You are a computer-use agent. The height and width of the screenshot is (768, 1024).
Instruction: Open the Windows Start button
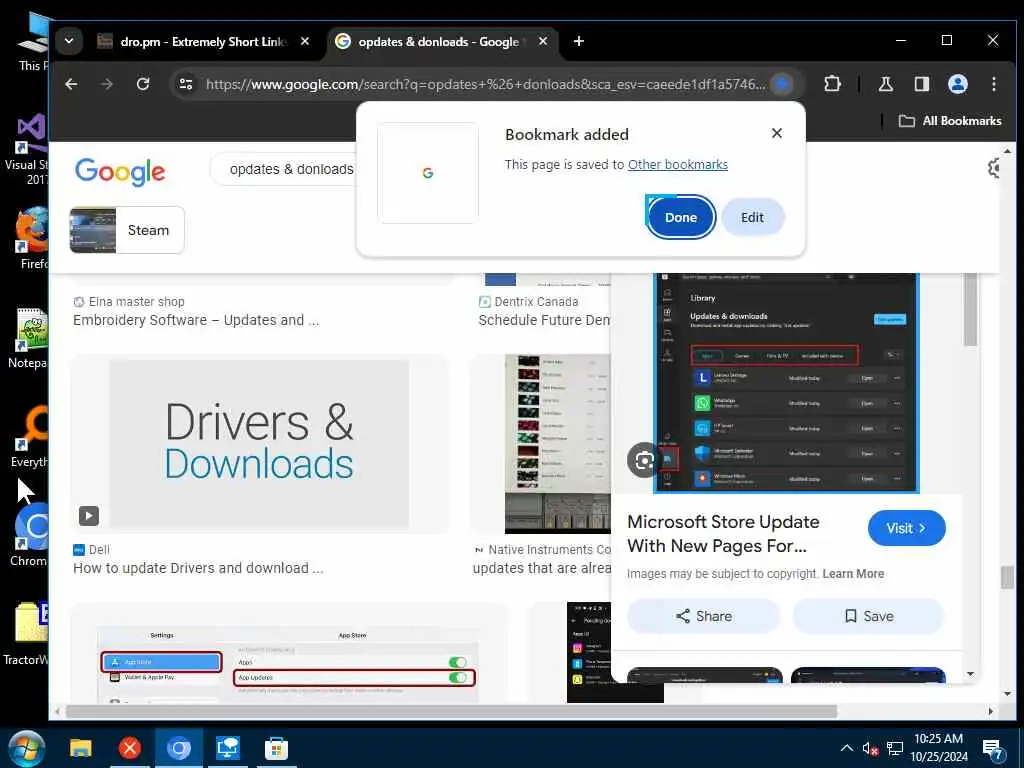tap(26, 748)
